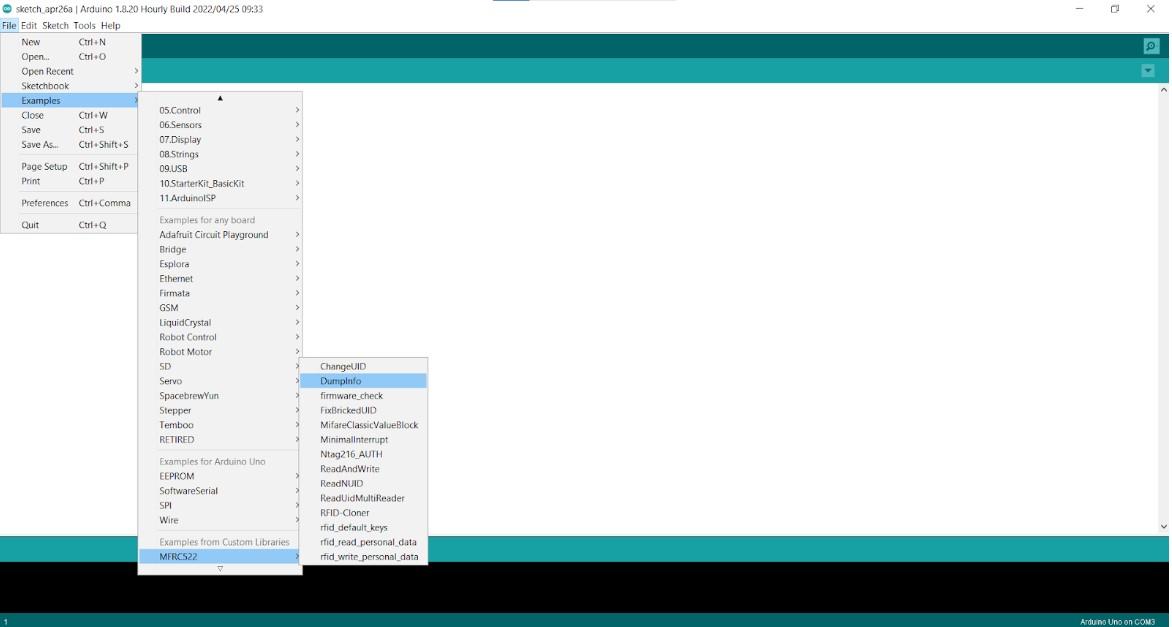The height and width of the screenshot is (627, 1172).
Task: Open the SD examples submenu
Action: coord(220,366)
